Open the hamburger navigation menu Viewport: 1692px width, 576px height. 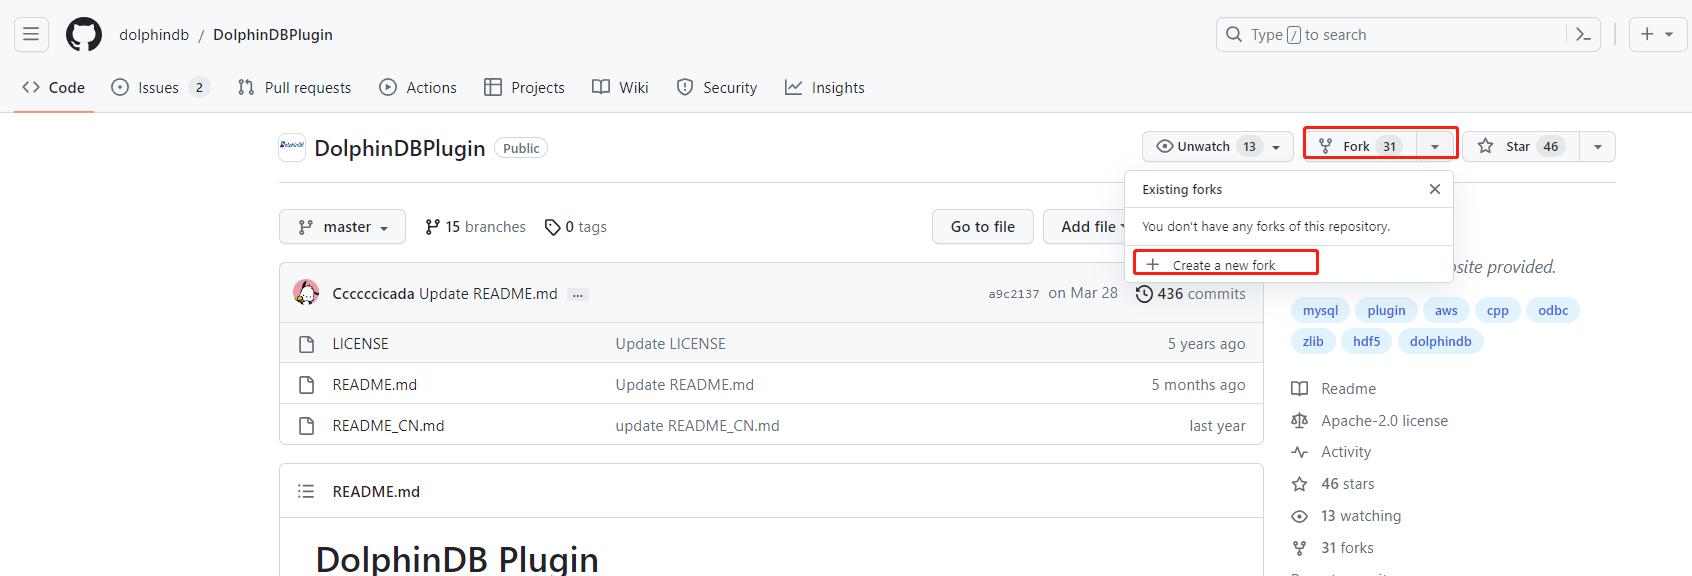[31, 34]
